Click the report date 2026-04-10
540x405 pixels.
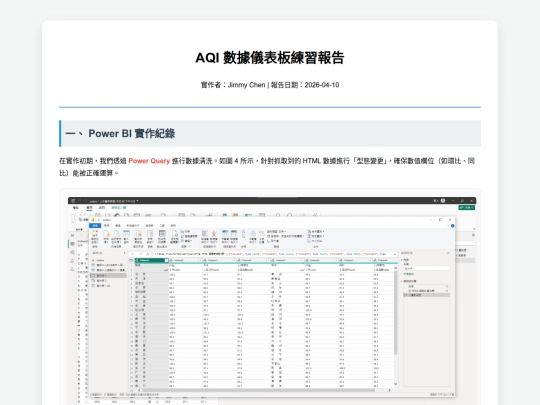pyautogui.click(x=322, y=85)
